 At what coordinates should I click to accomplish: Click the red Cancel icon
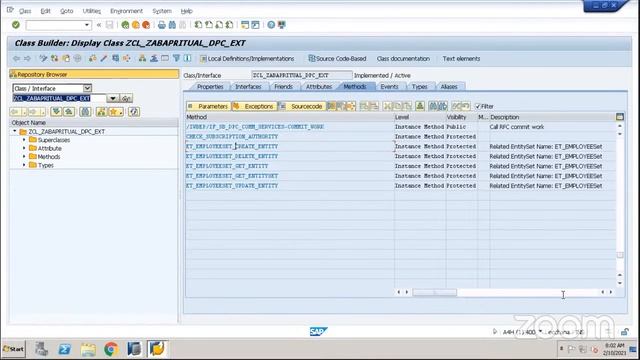pos(146,25)
